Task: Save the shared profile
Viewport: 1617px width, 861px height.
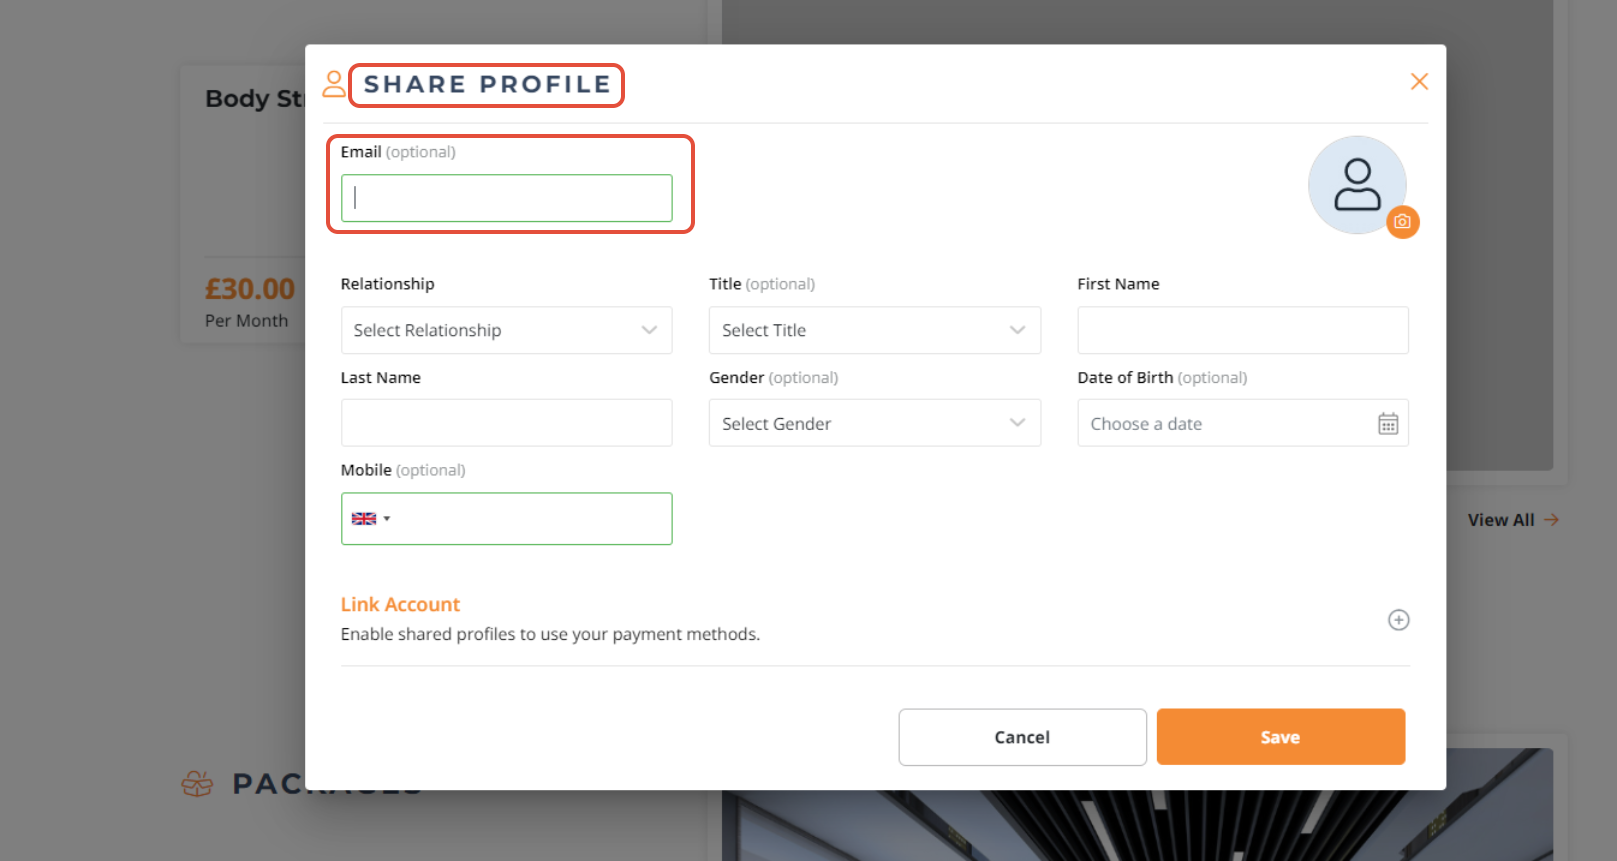Action: point(1281,737)
